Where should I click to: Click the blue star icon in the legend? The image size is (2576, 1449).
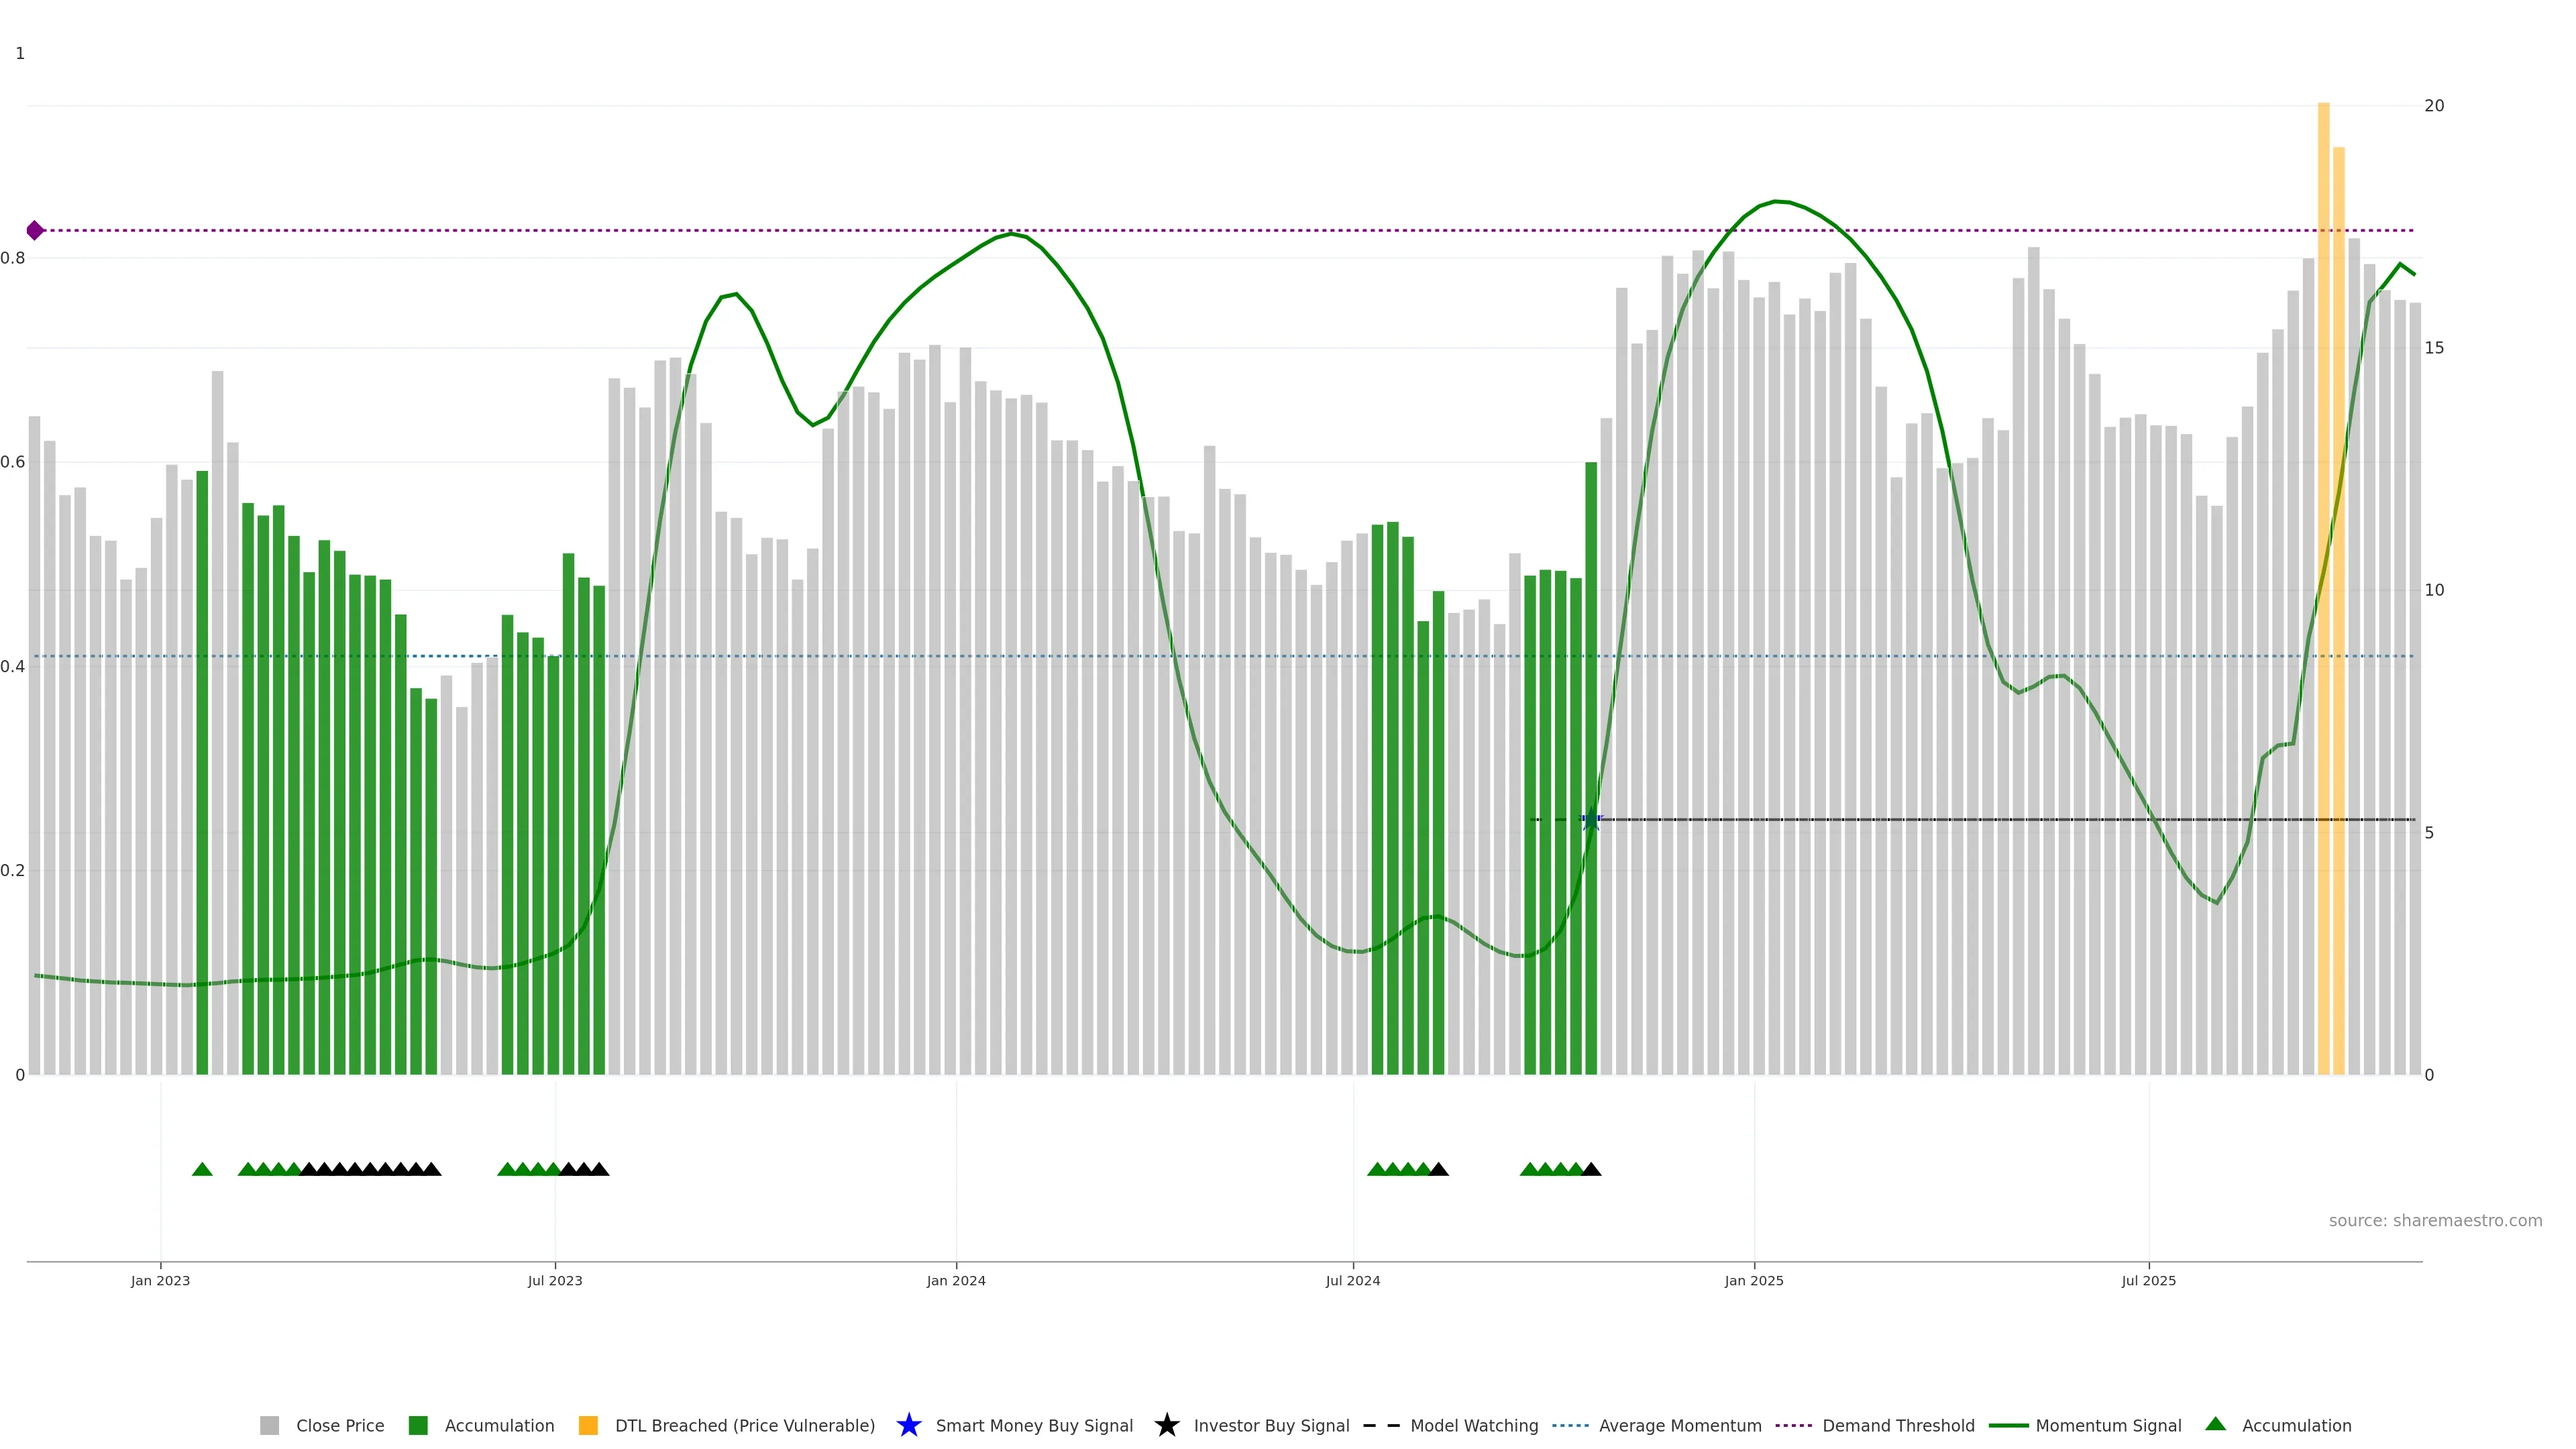908,1425
